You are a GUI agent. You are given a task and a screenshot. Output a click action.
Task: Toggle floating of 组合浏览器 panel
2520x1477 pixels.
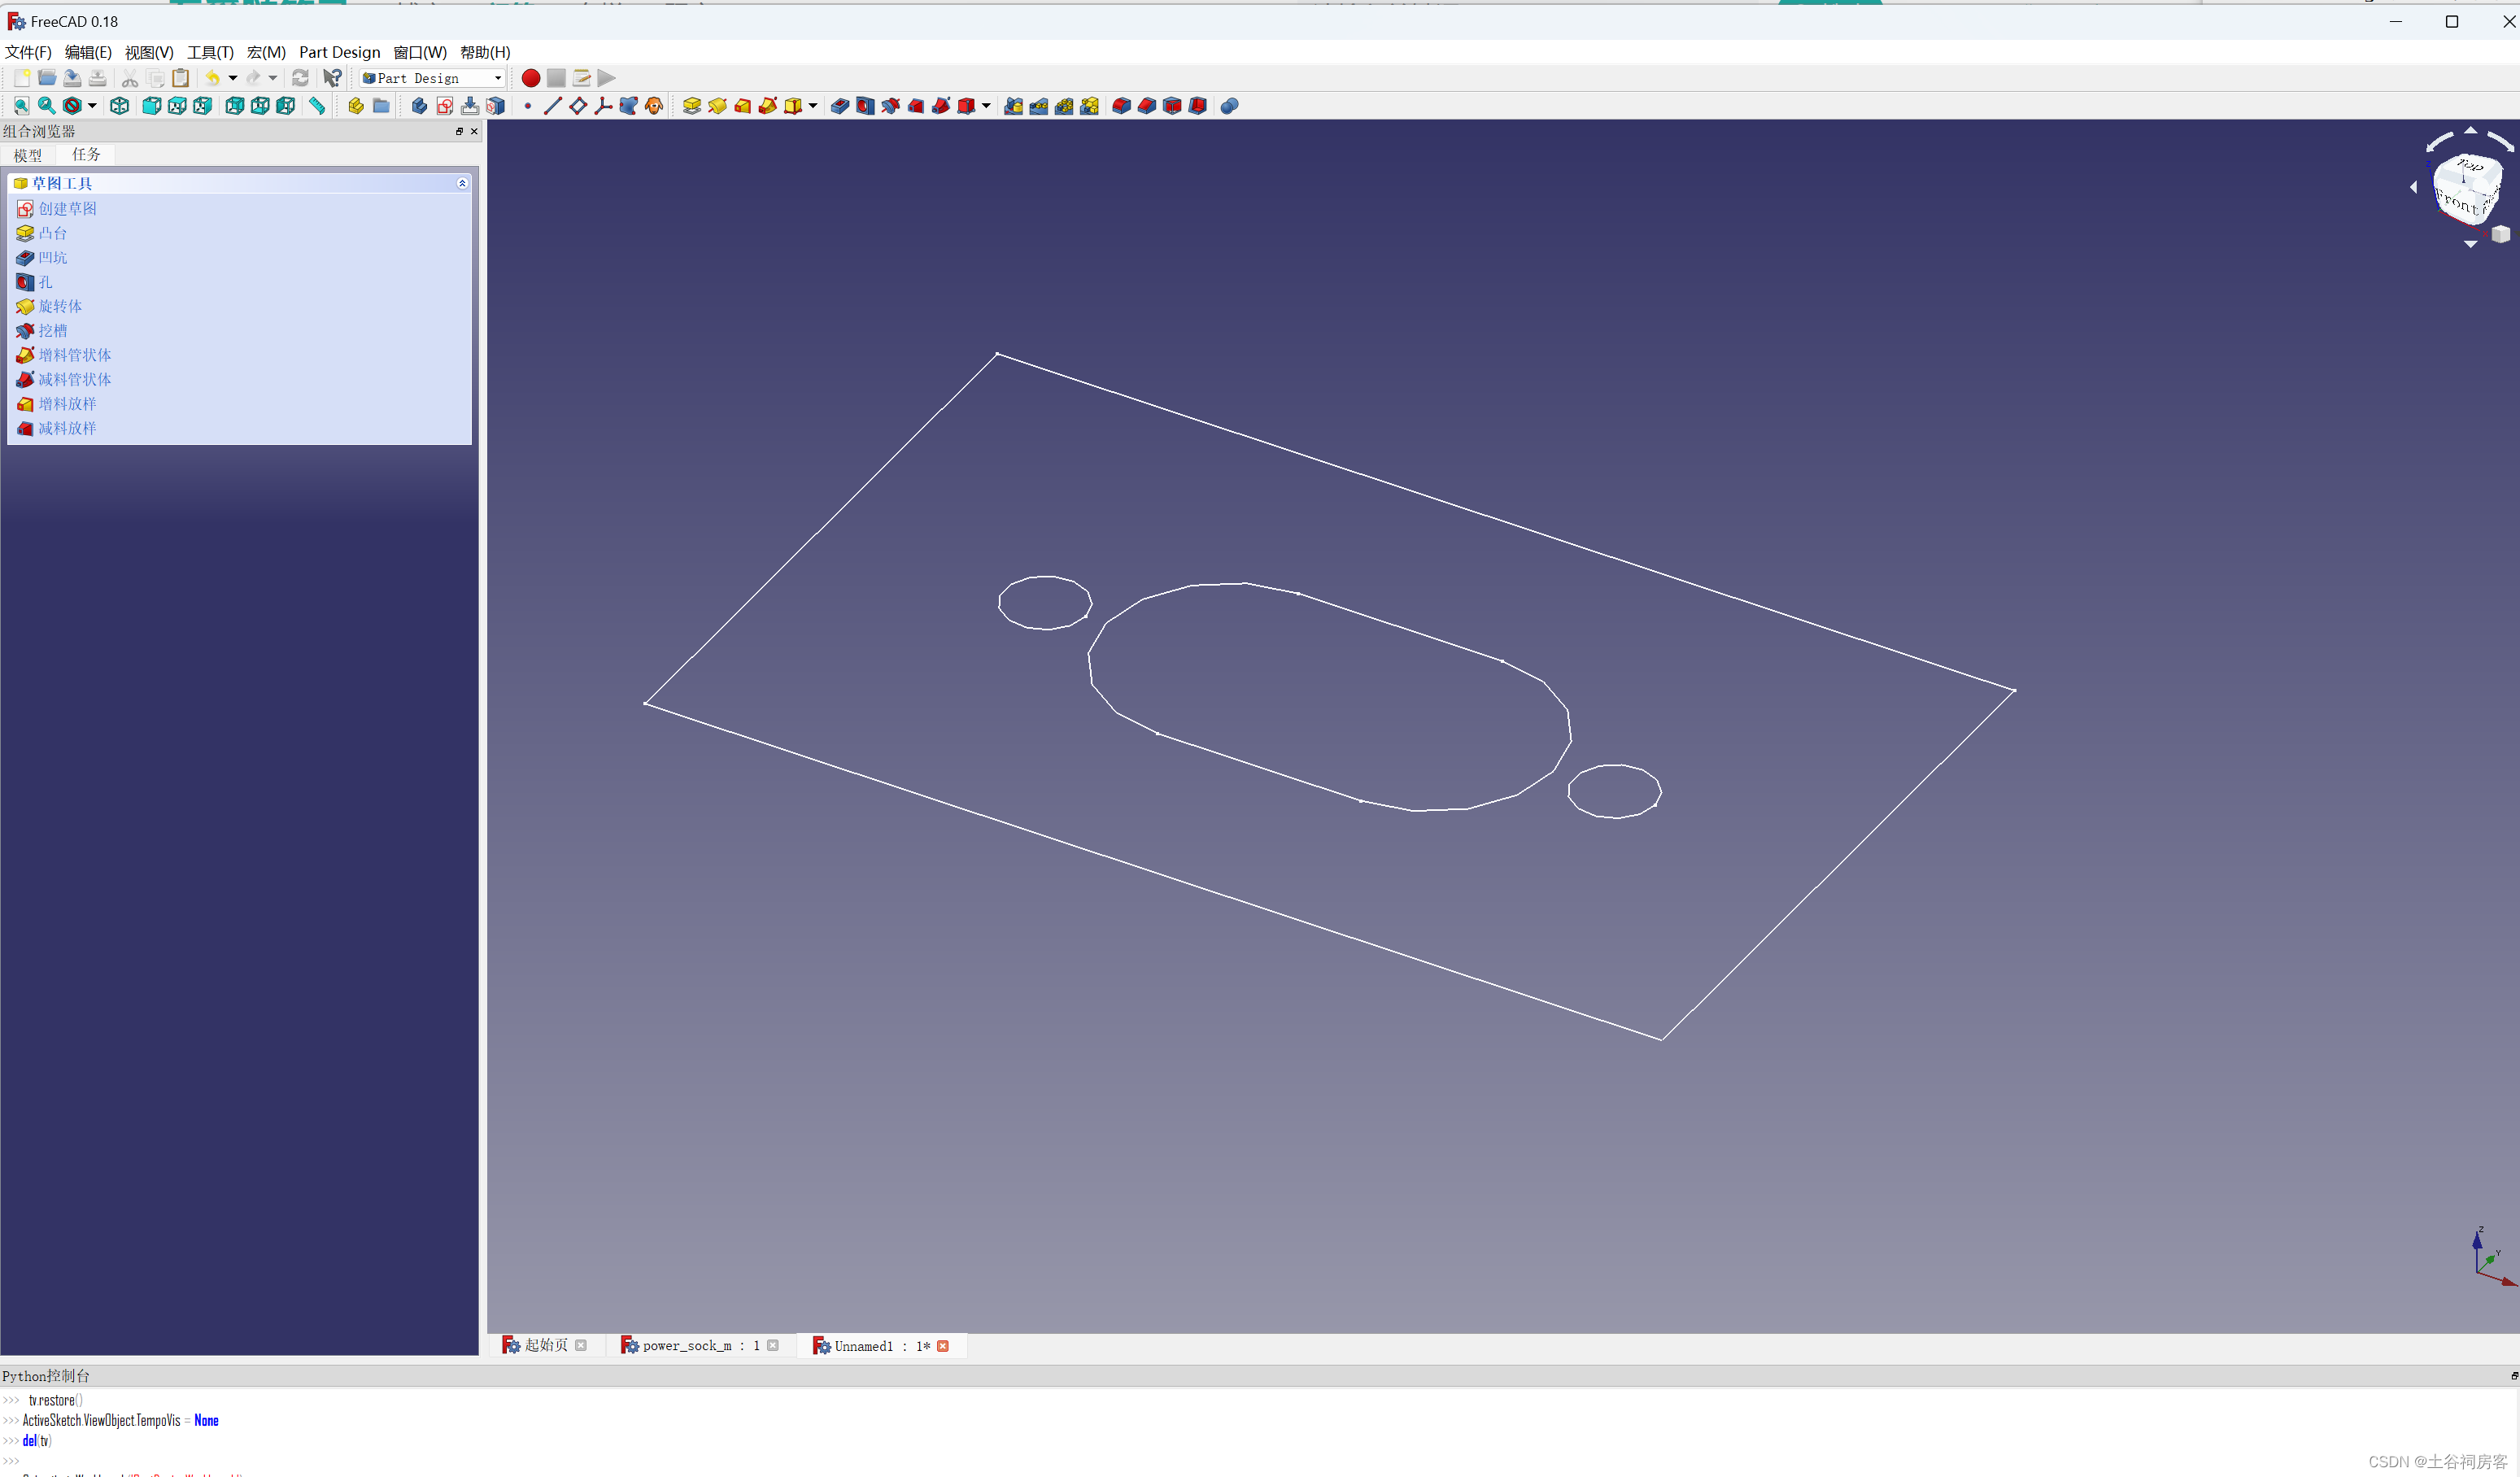(460, 131)
